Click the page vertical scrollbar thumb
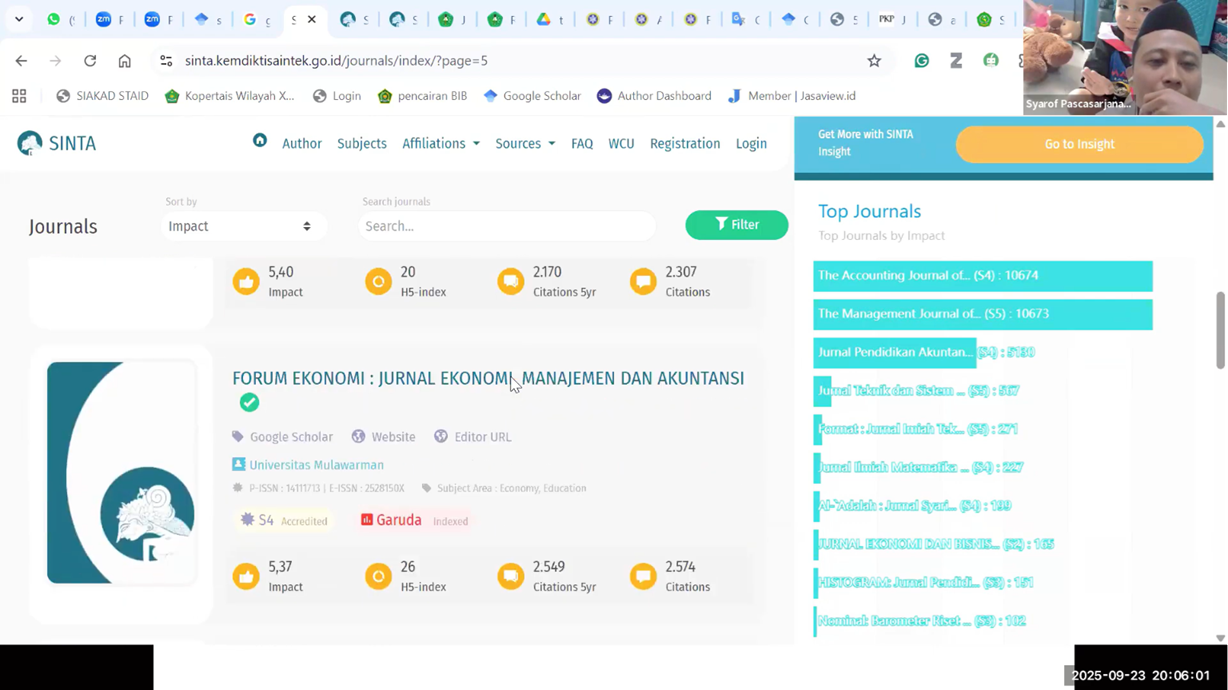 [1220, 330]
